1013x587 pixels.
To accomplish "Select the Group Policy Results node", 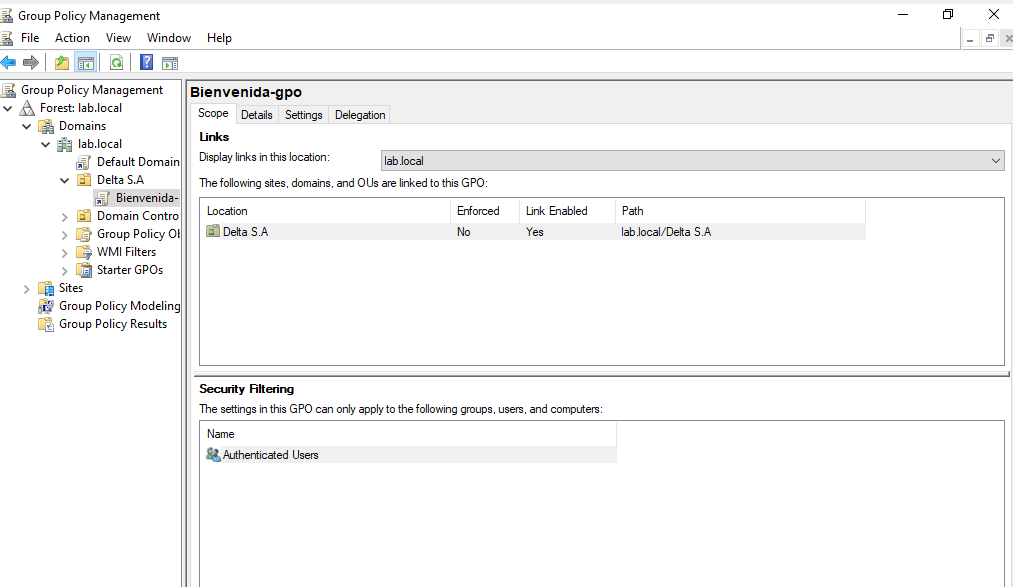I will tap(112, 324).
